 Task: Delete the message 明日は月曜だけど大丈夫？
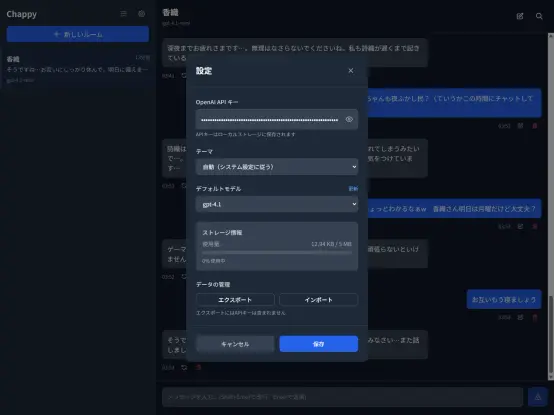[535, 226]
